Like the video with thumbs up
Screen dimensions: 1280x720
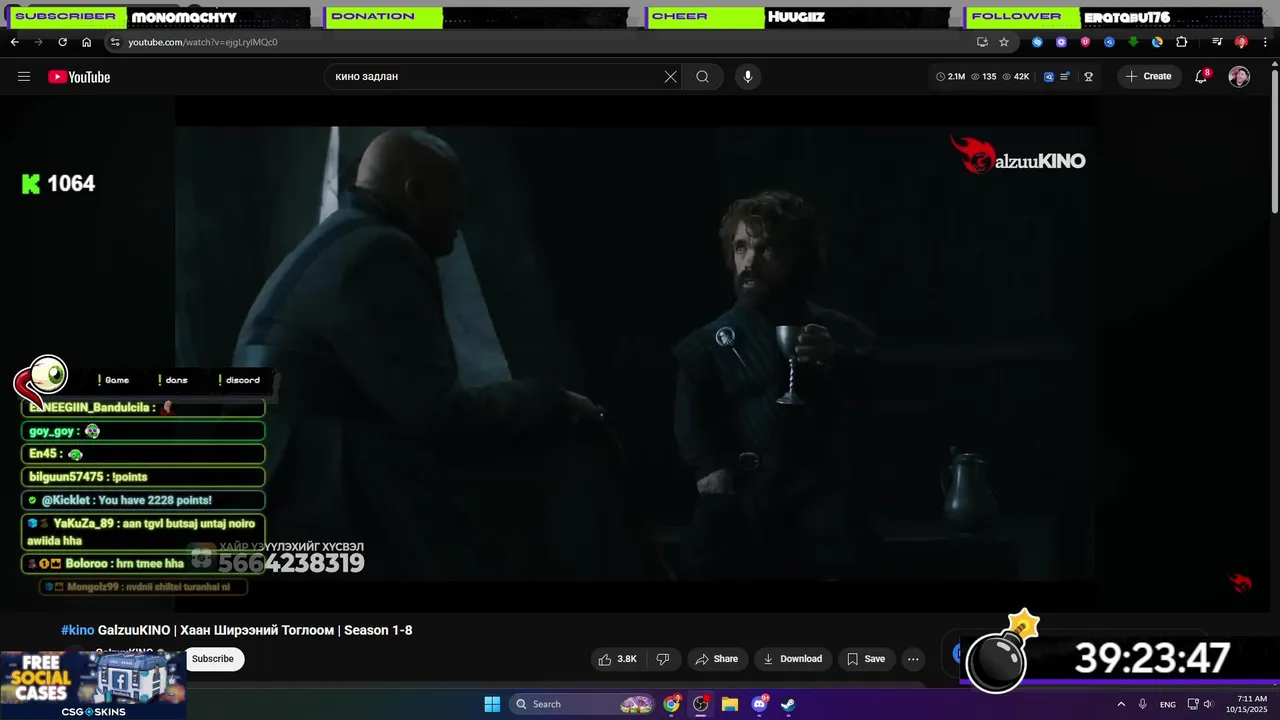[617, 659]
